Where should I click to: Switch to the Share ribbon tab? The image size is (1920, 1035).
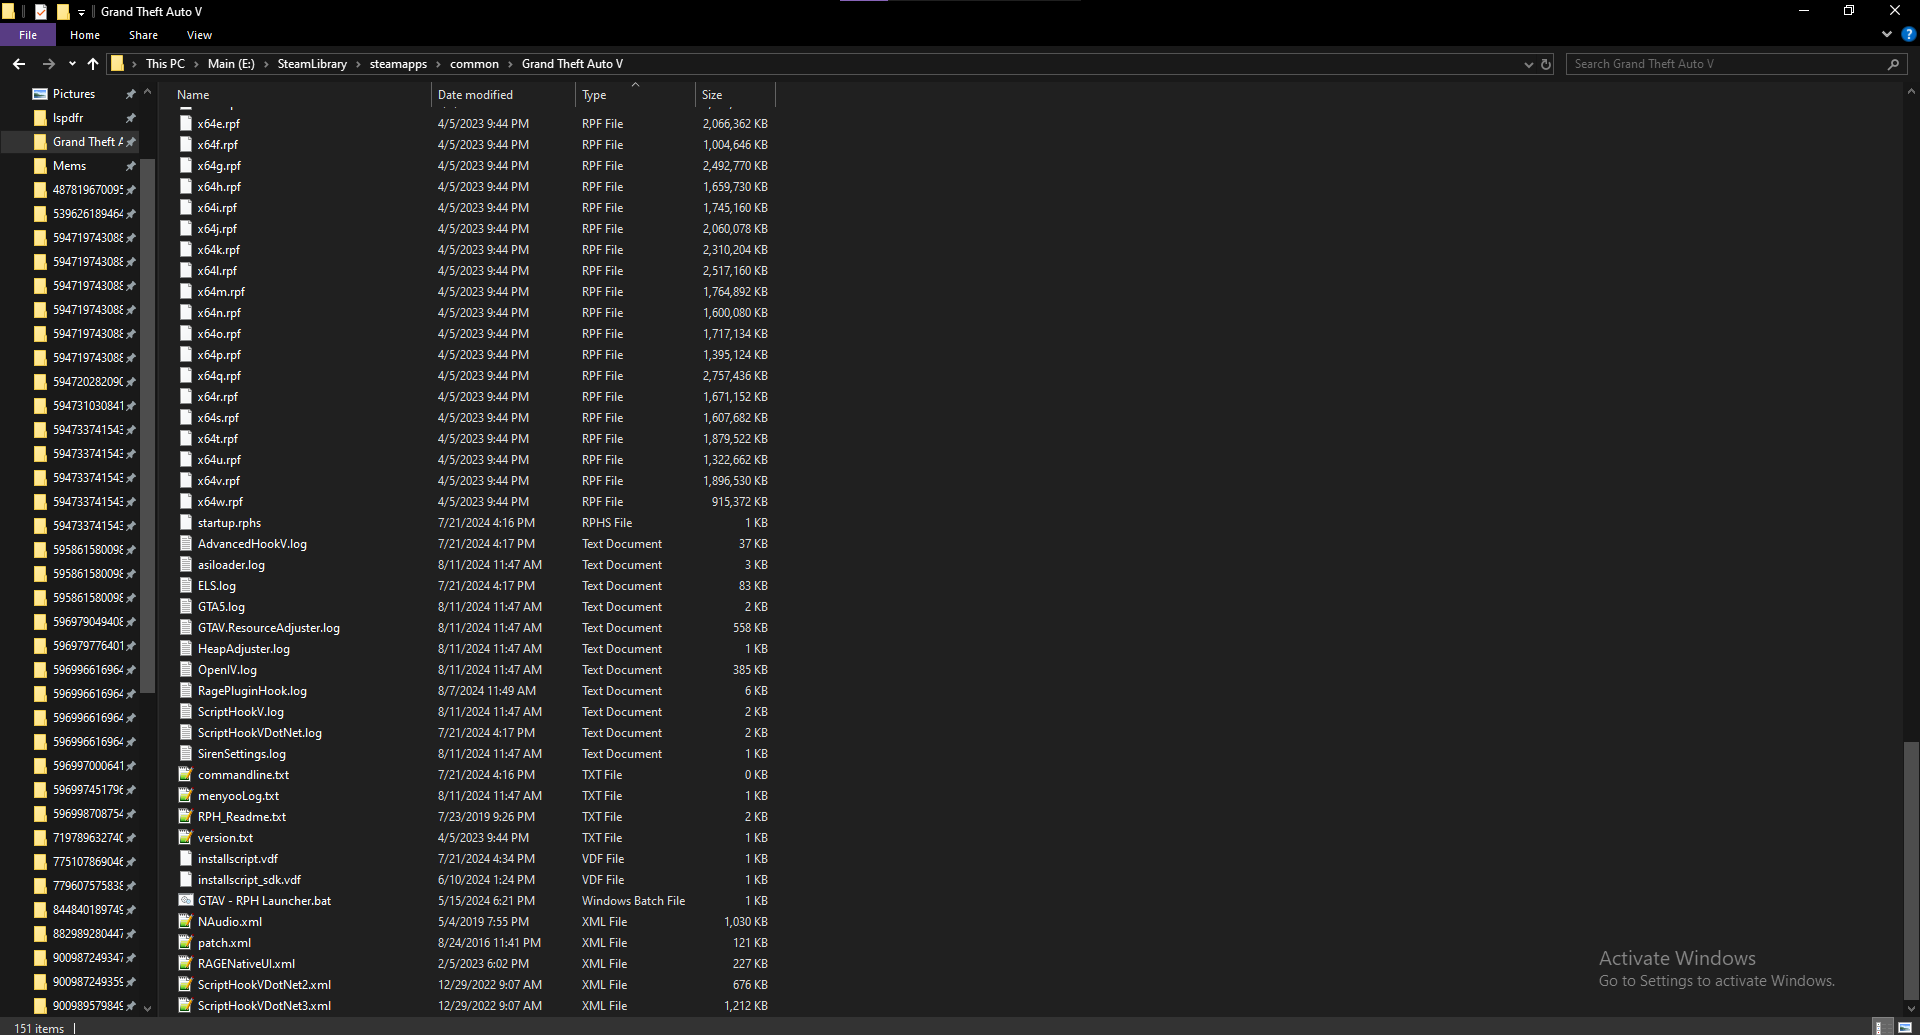coord(143,35)
